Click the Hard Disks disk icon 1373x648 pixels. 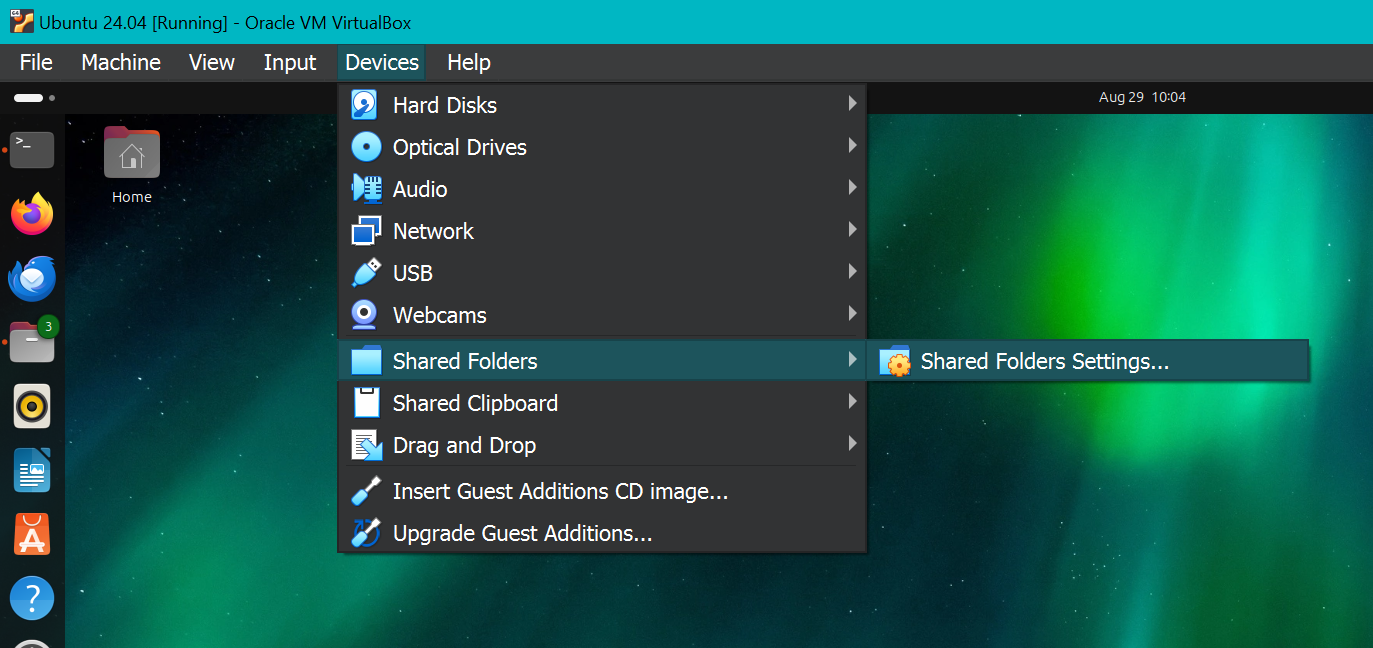click(x=365, y=105)
